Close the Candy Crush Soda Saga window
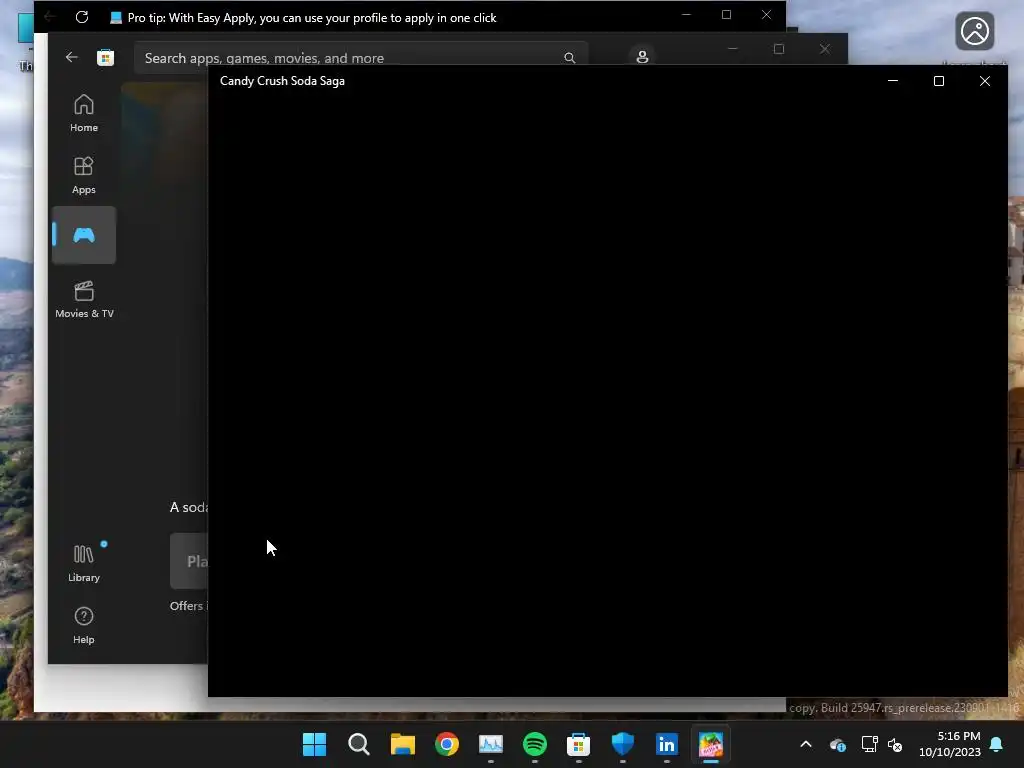1024x768 pixels. [985, 81]
